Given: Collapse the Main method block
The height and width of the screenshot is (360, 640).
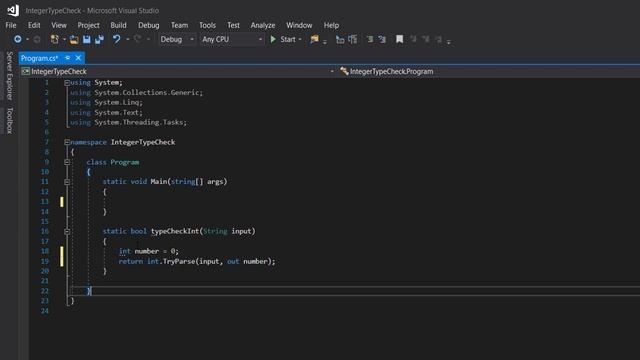Looking at the screenshot, I should pyautogui.click(x=67, y=182).
